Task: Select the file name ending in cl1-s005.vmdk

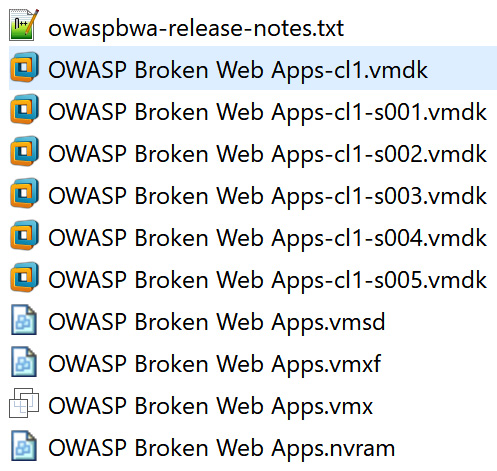Action: point(268,280)
